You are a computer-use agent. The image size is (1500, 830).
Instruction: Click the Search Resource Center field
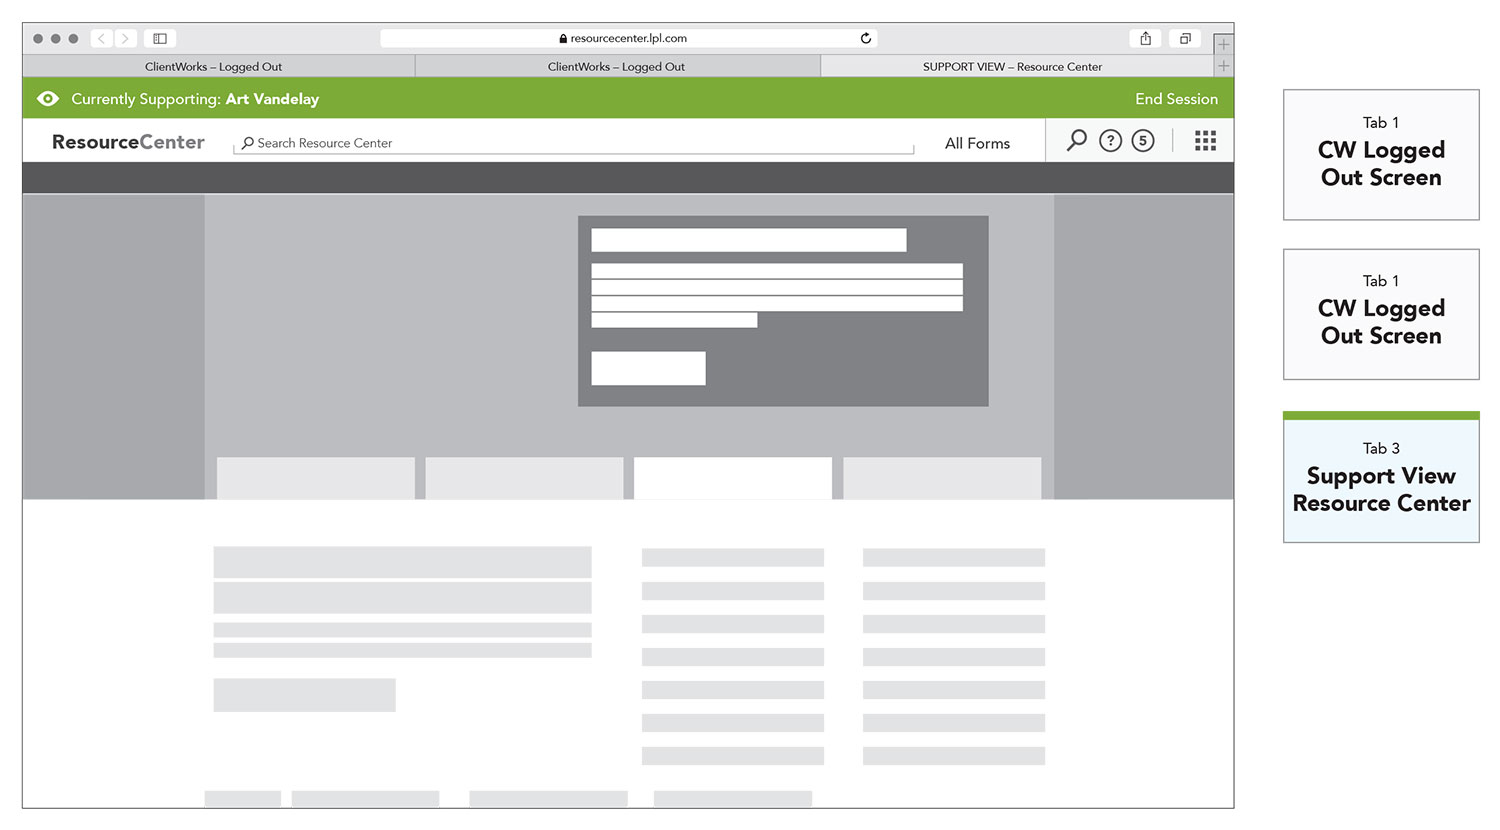[575, 143]
